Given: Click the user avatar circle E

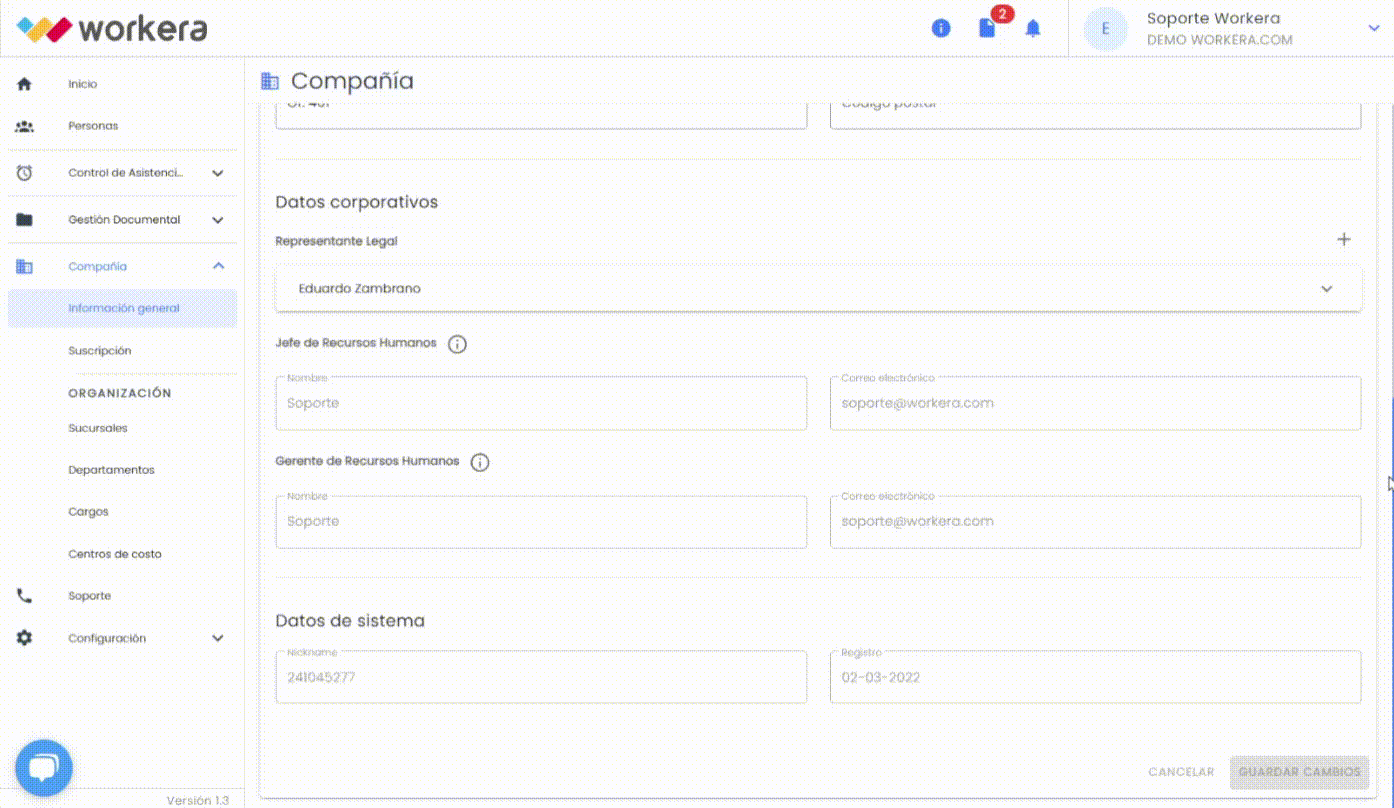Looking at the screenshot, I should tap(1105, 29).
